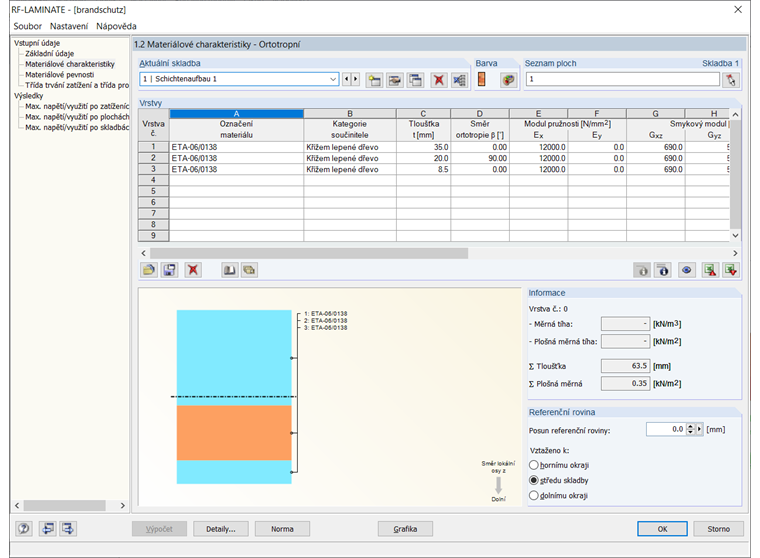Open the Aktuální skladba dropdown
The image size is (760, 558).
333,79
